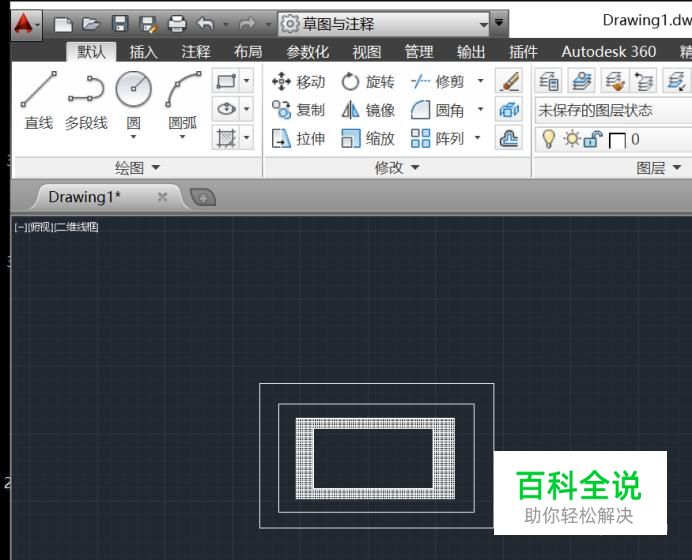Expand the 绘图 panel

click(138, 168)
